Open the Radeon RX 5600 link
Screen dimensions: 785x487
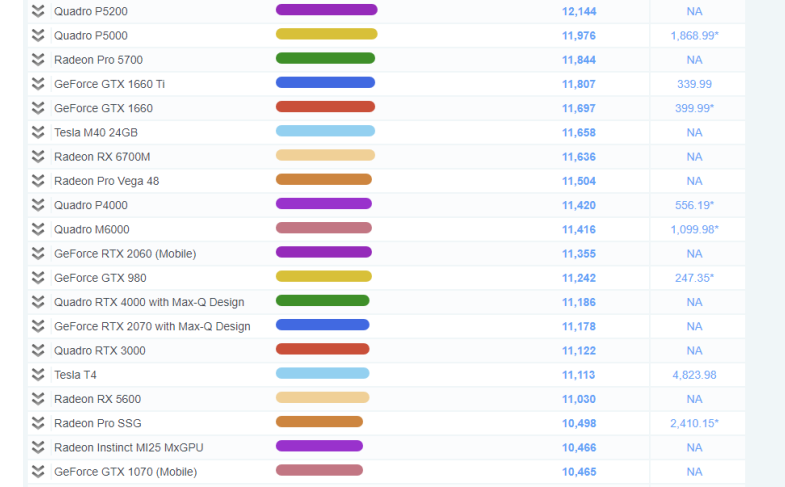tap(98, 399)
